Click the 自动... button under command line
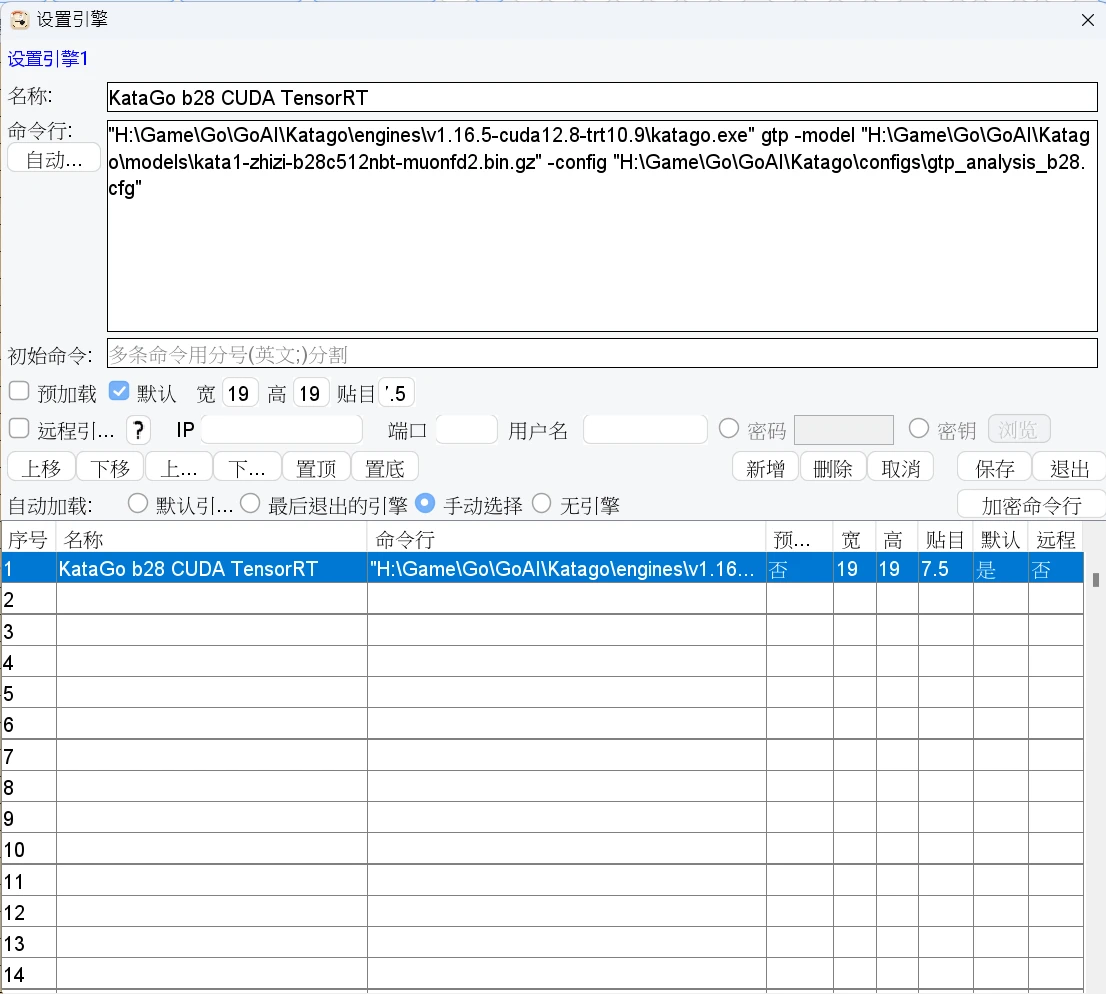 point(54,159)
